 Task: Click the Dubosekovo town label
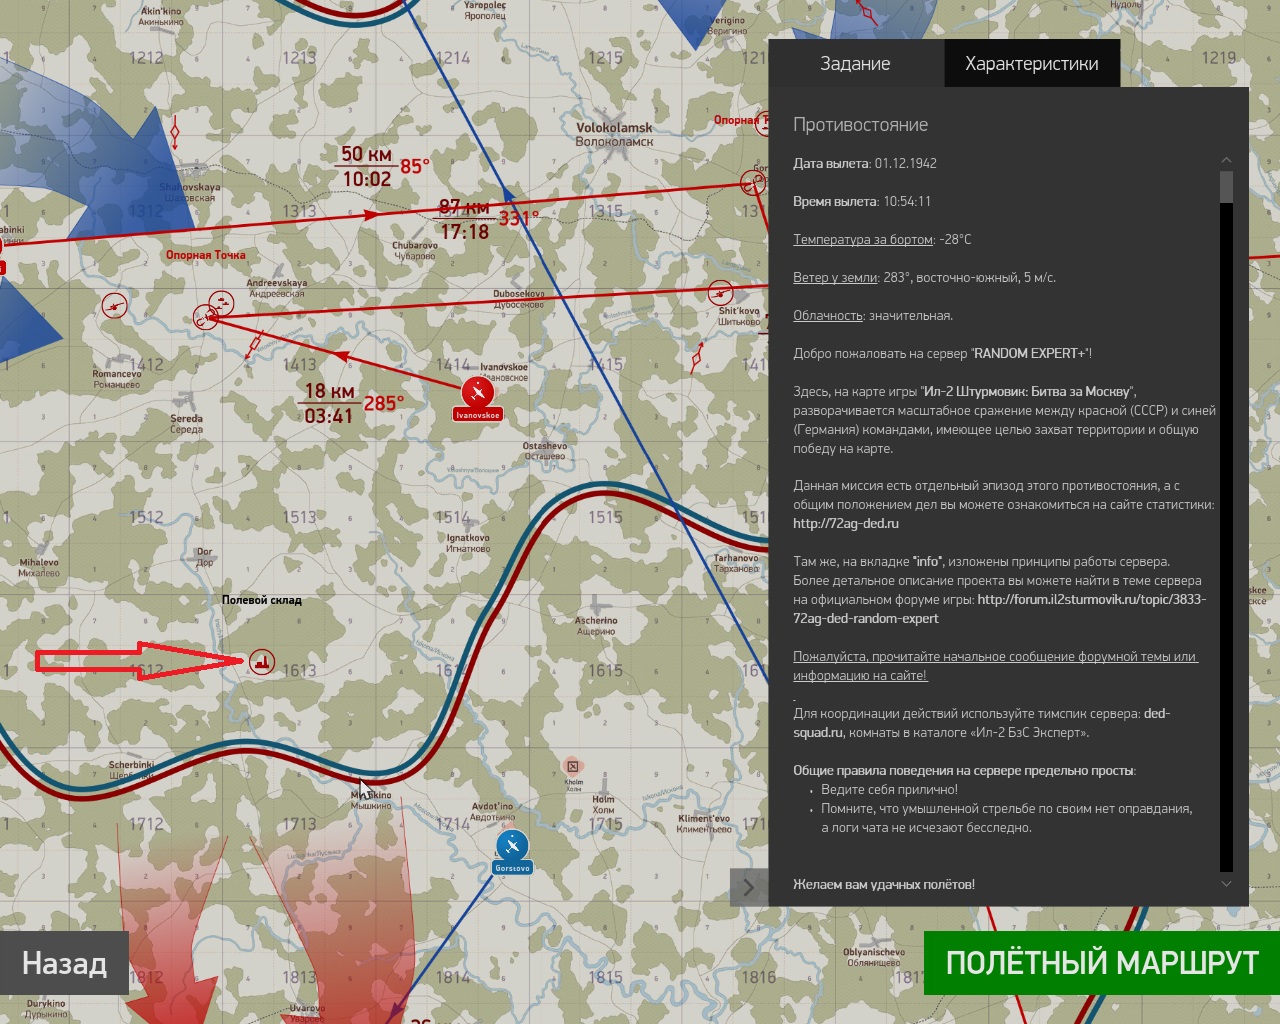(x=518, y=299)
